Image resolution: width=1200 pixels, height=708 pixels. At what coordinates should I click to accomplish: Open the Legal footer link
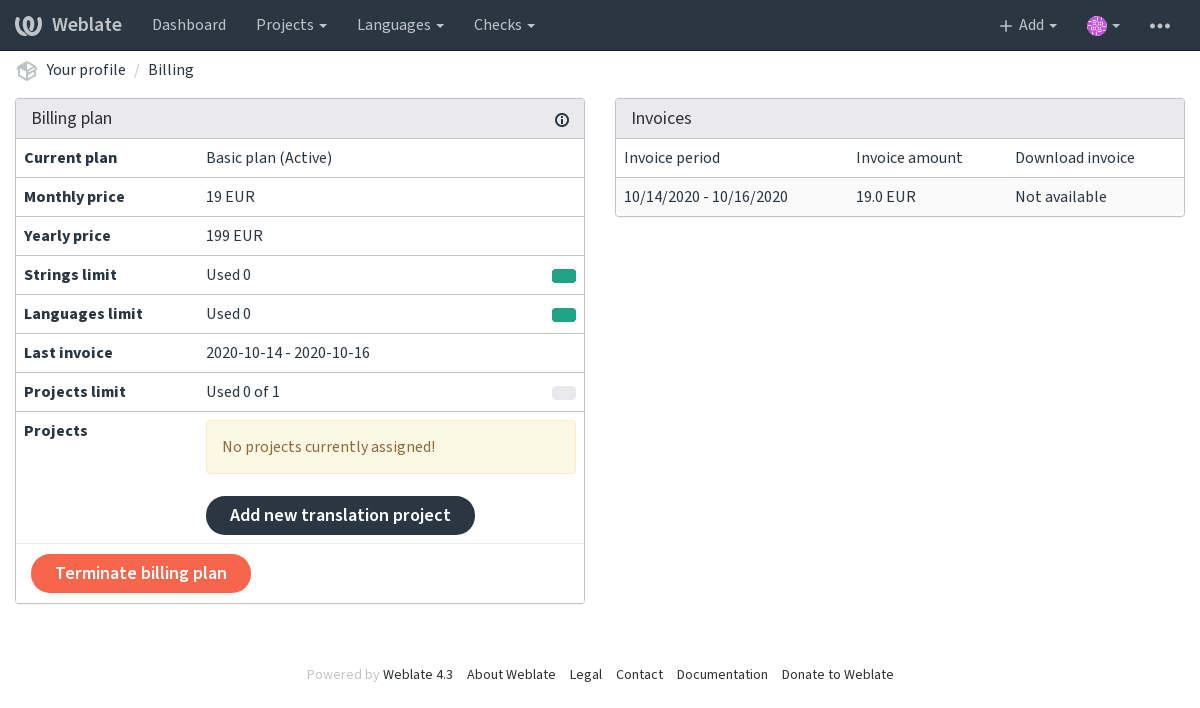point(586,674)
